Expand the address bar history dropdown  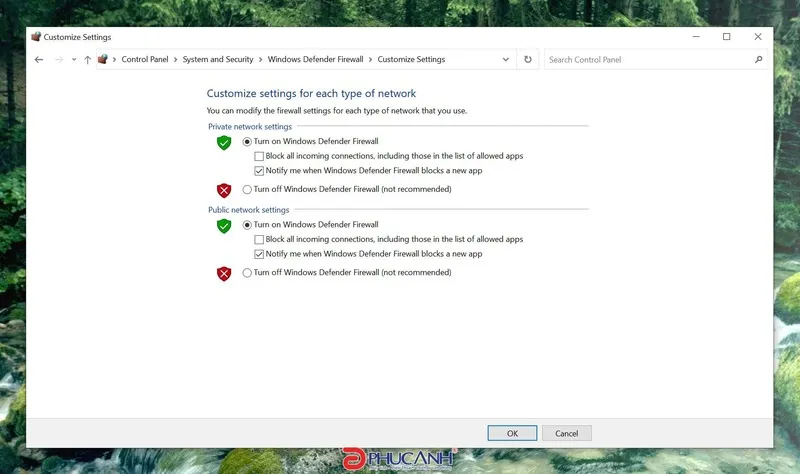(506, 60)
